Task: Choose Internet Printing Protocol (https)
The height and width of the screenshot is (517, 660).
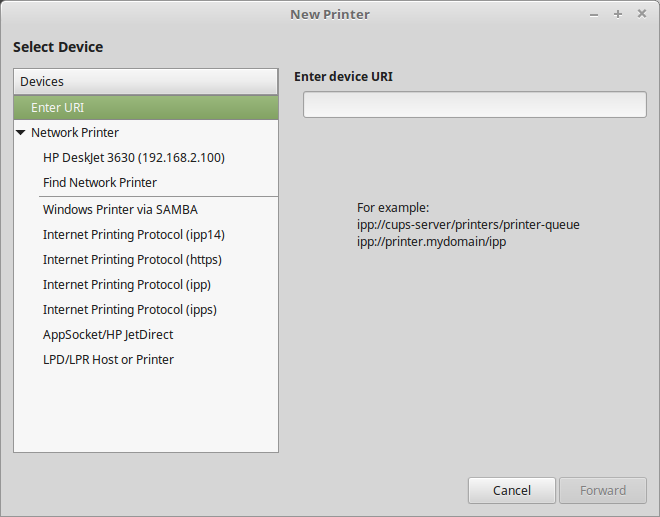Action: (x=132, y=260)
